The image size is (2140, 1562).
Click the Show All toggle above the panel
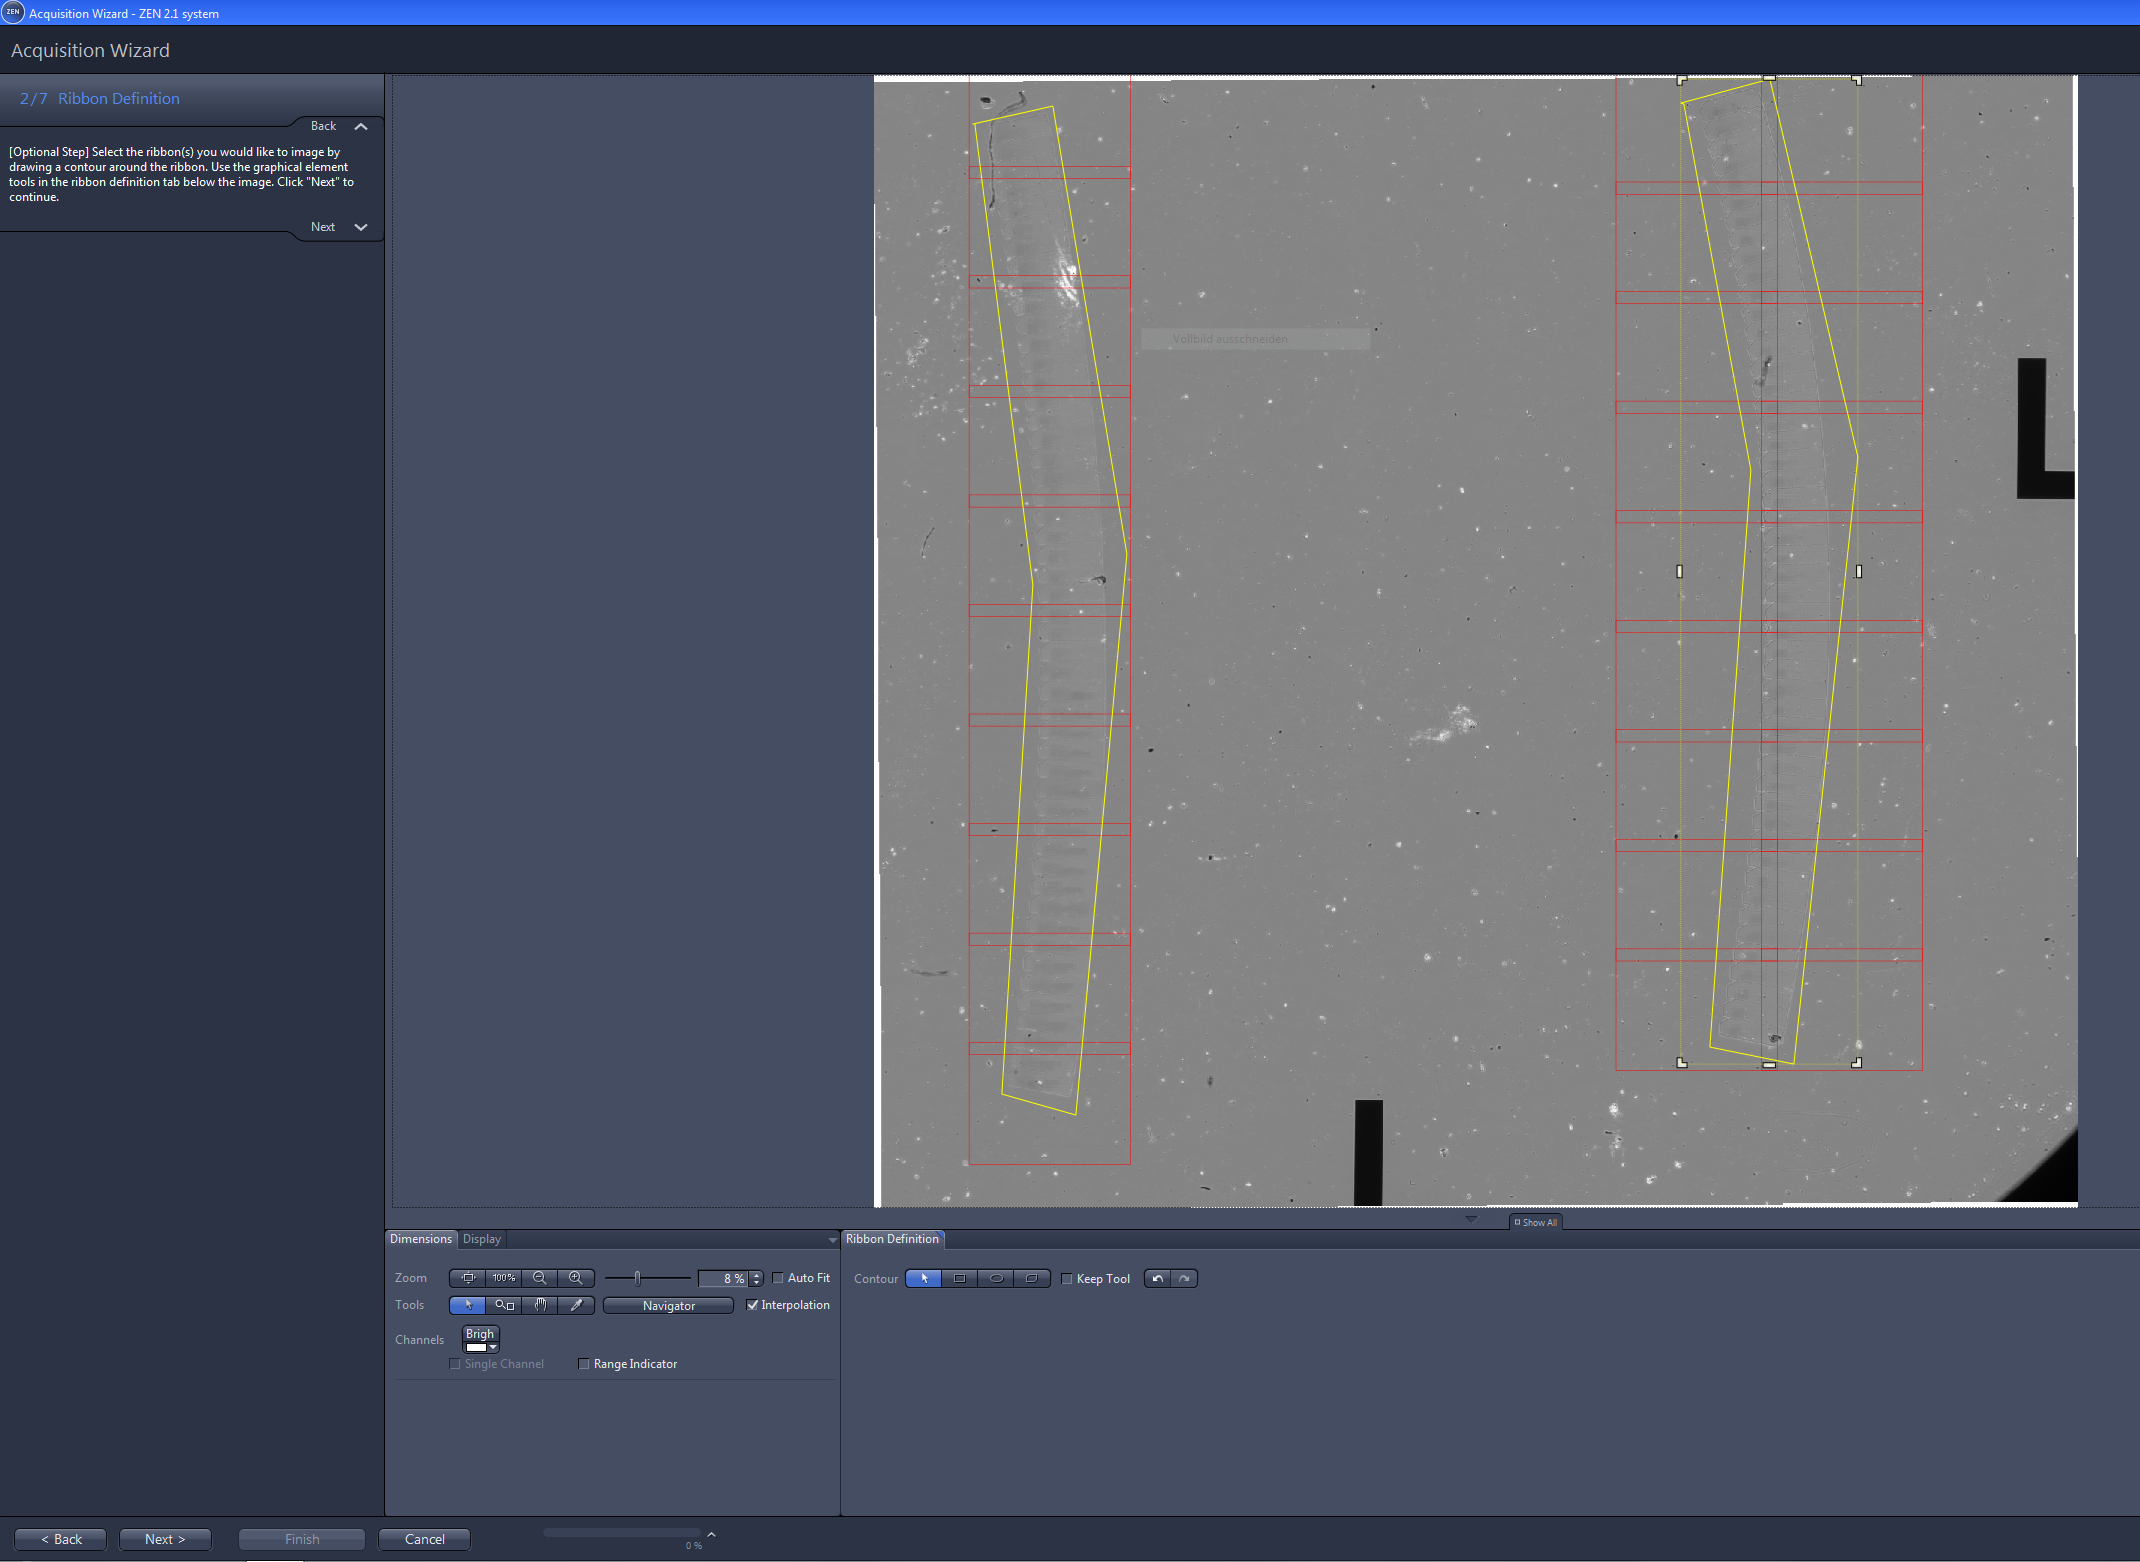point(1536,1221)
